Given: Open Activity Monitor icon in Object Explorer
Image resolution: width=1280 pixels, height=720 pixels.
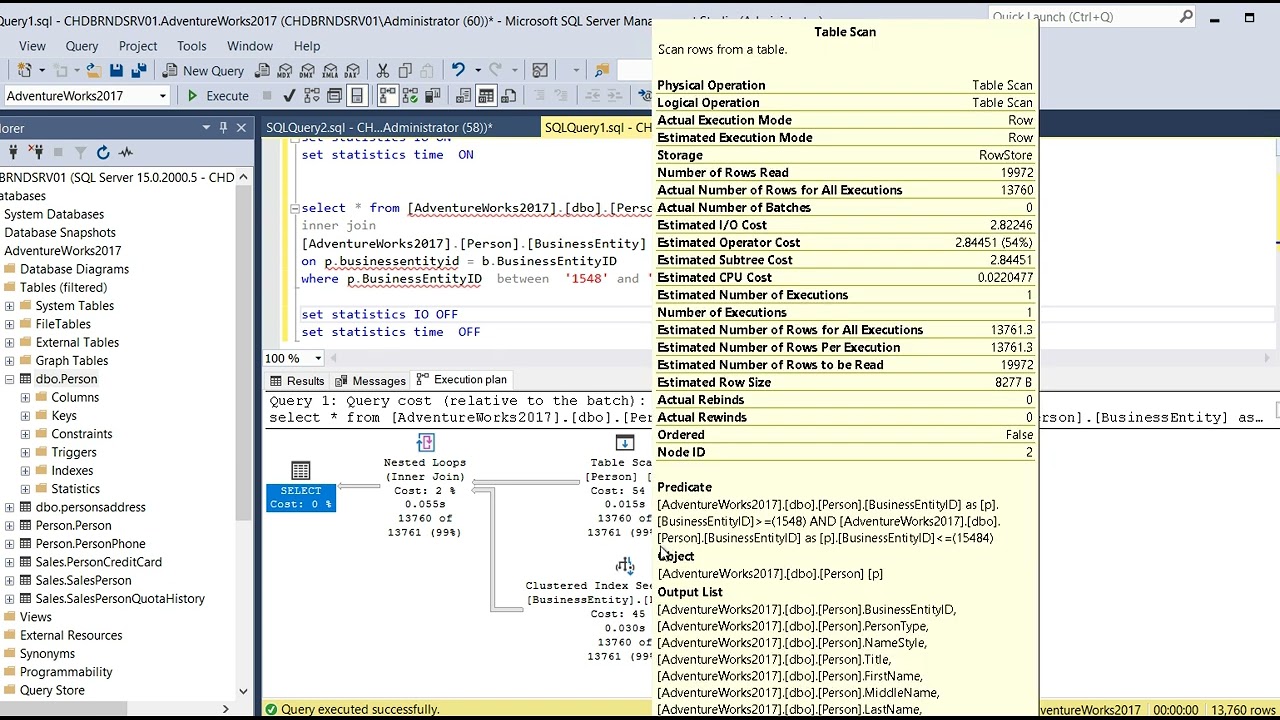Looking at the screenshot, I should pos(125,152).
